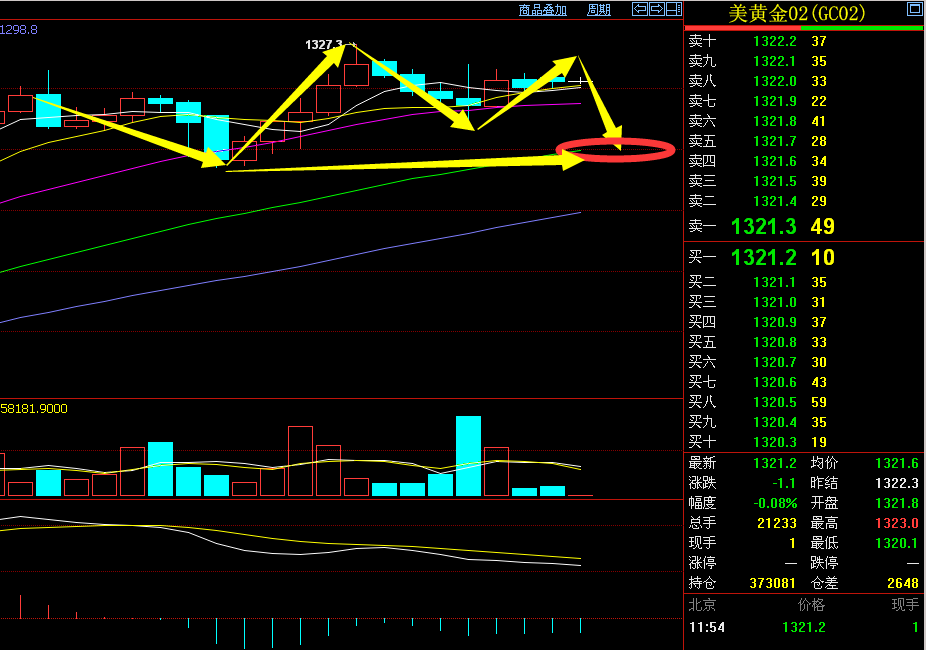Click the 买十 row at 1320.3
This screenshot has width=926, height=650.
coord(775,442)
